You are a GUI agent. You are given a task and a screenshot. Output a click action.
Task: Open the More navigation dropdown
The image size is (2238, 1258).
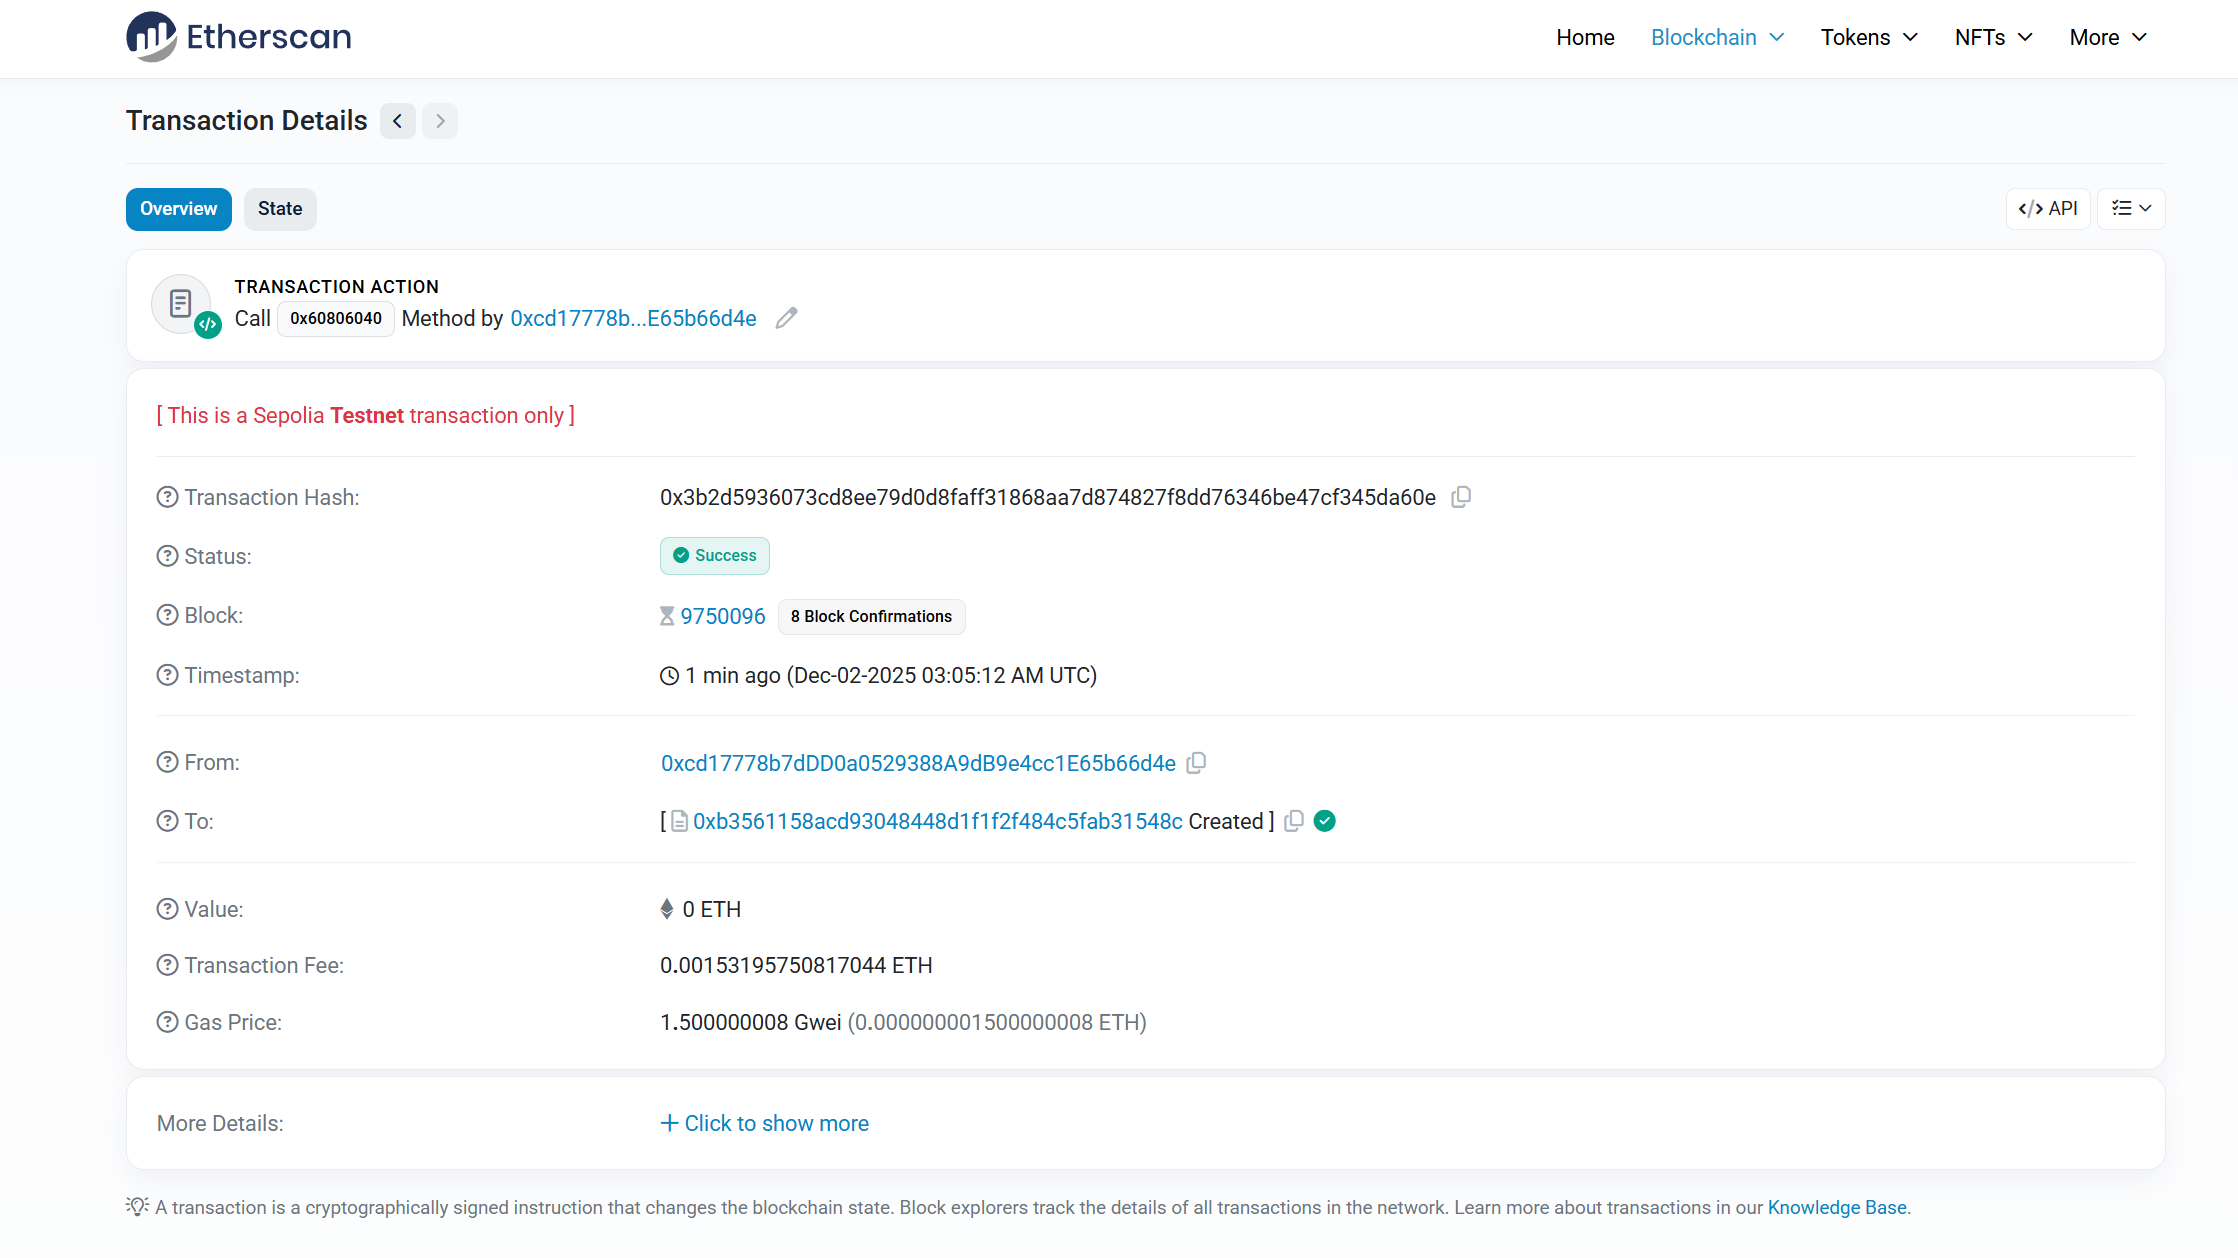click(x=2108, y=37)
